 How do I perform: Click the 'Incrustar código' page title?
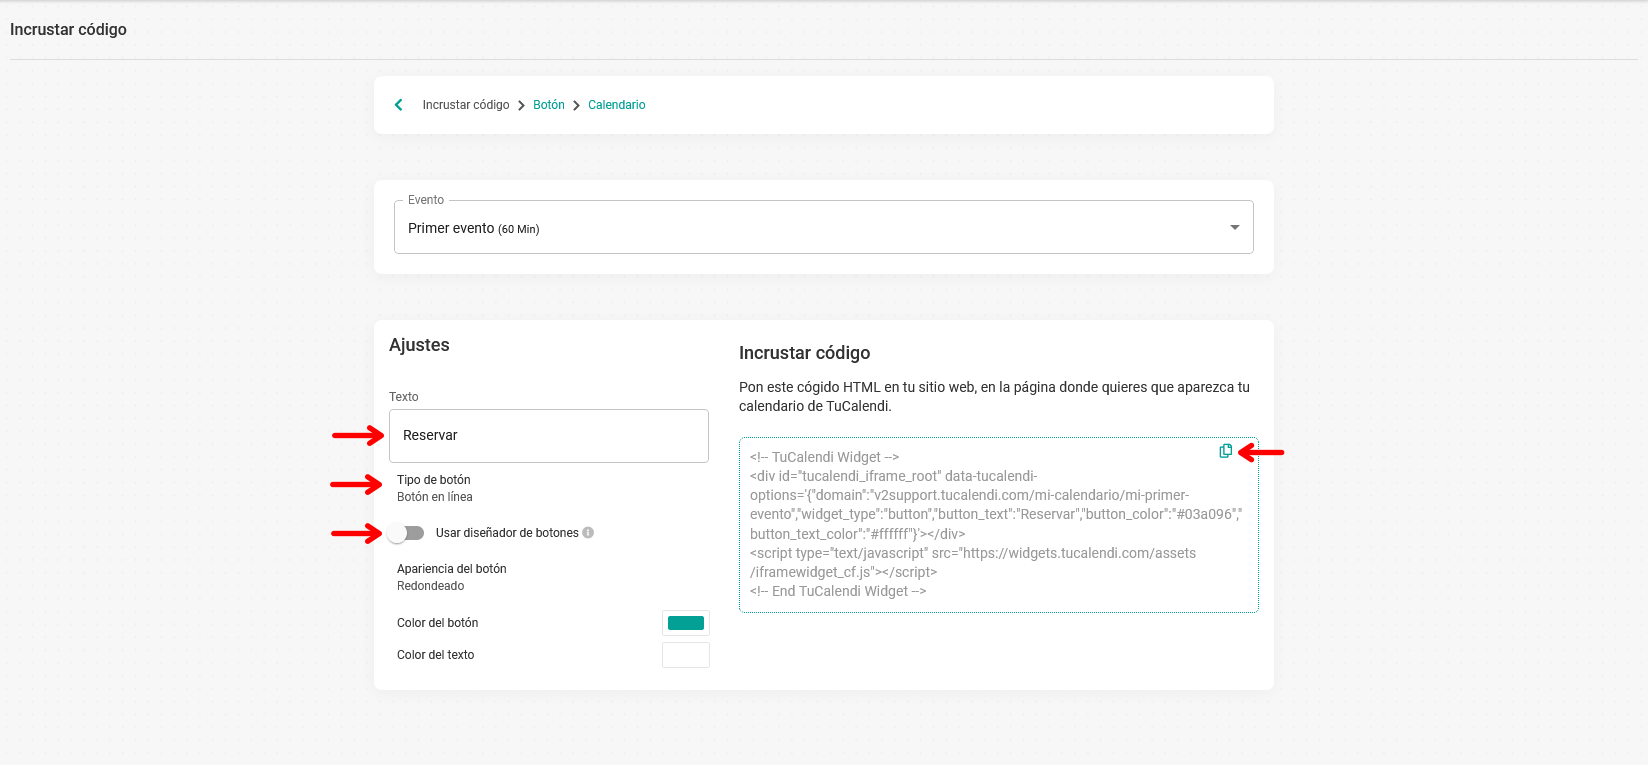click(68, 30)
